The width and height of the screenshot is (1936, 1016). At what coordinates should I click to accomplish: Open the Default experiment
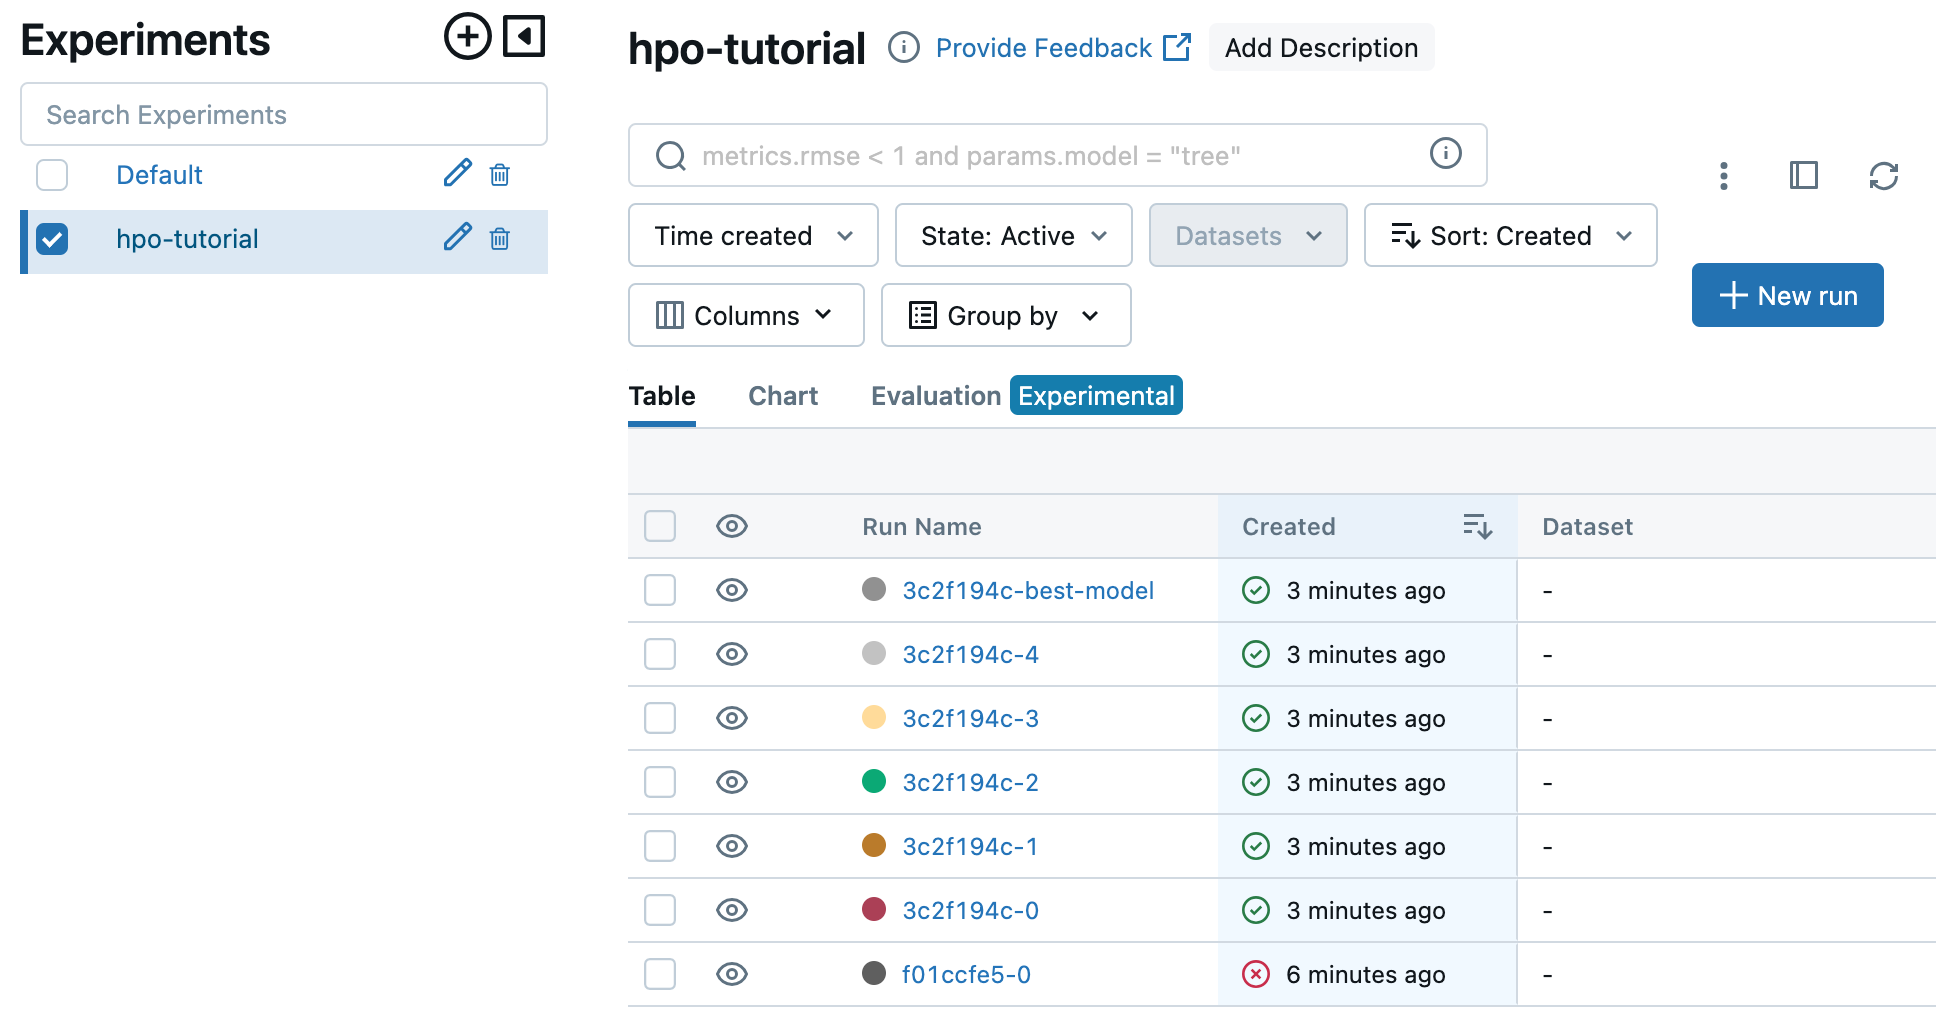[159, 175]
